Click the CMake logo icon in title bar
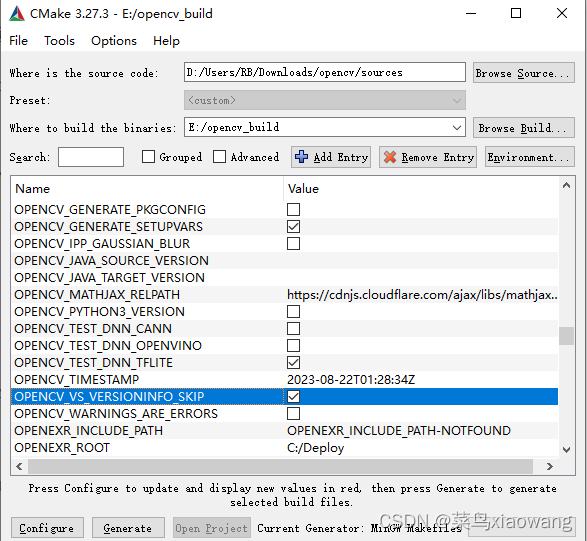 coord(17,14)
